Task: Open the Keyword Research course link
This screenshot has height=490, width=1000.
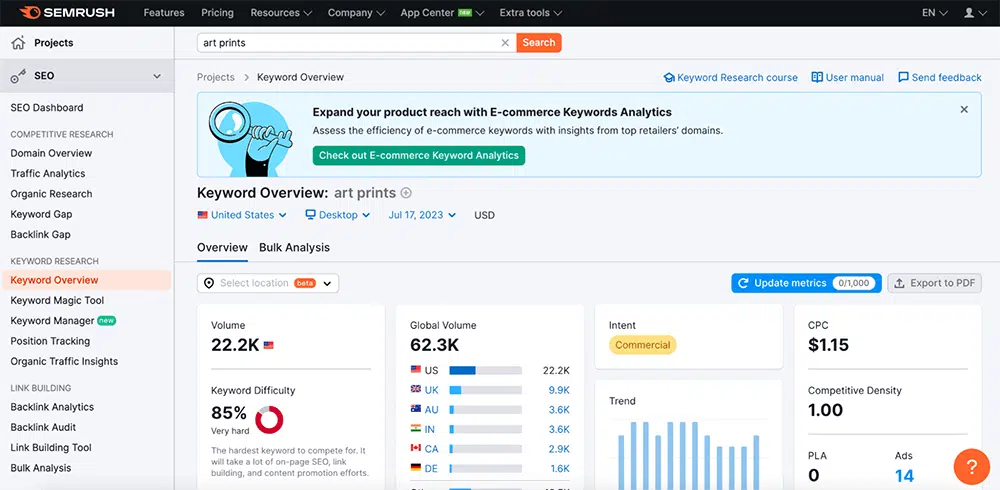Action: [731, 77]
